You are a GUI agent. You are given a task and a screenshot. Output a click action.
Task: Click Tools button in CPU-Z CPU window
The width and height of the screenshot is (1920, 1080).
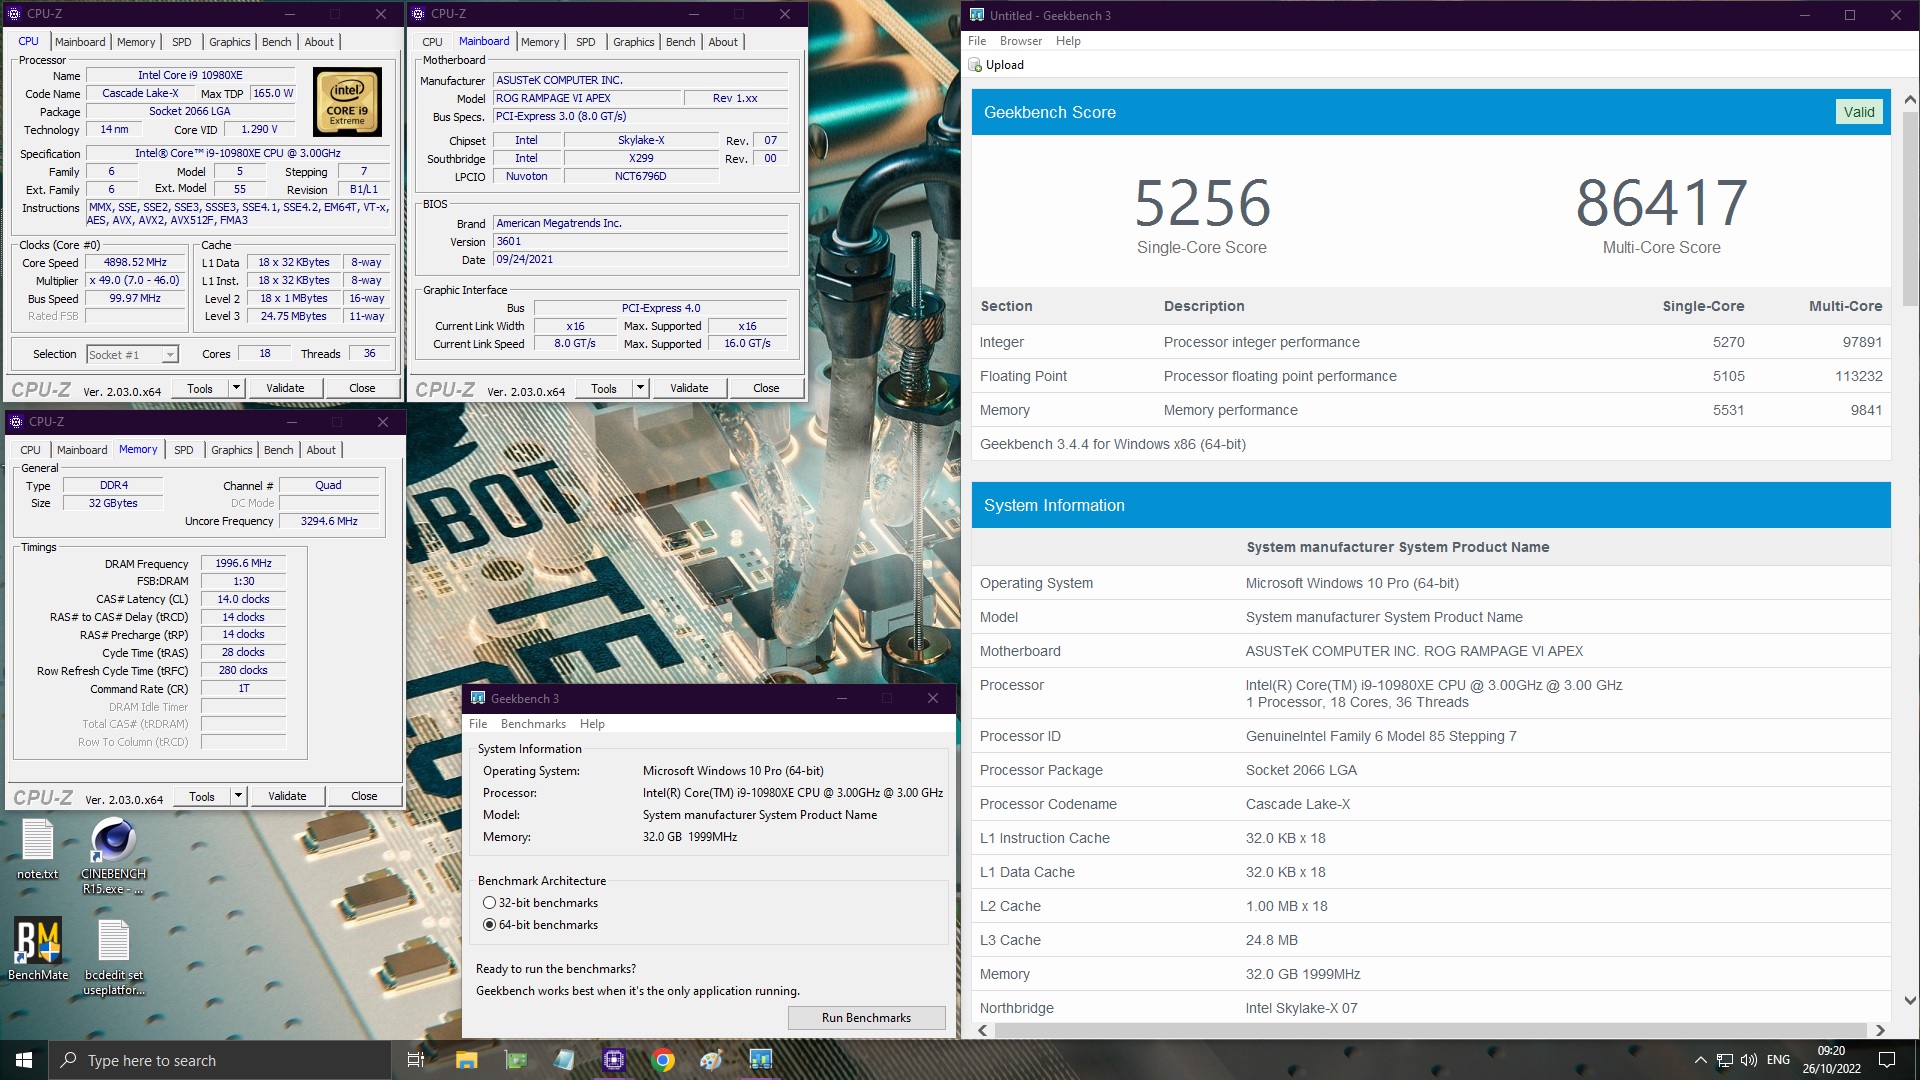coord(200,388)
